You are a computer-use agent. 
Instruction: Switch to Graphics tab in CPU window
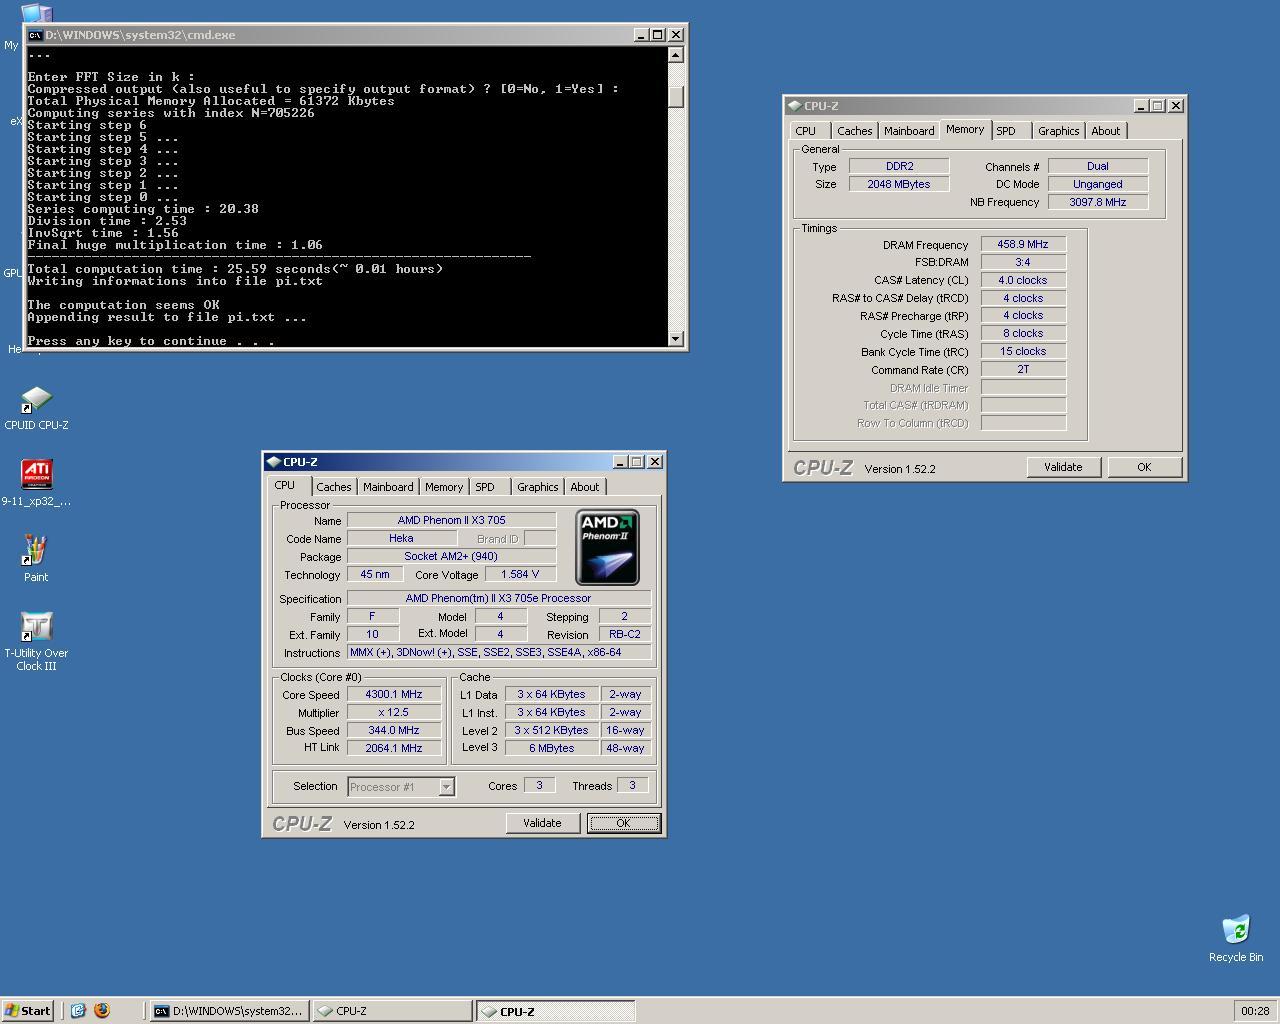click(538, 487)
